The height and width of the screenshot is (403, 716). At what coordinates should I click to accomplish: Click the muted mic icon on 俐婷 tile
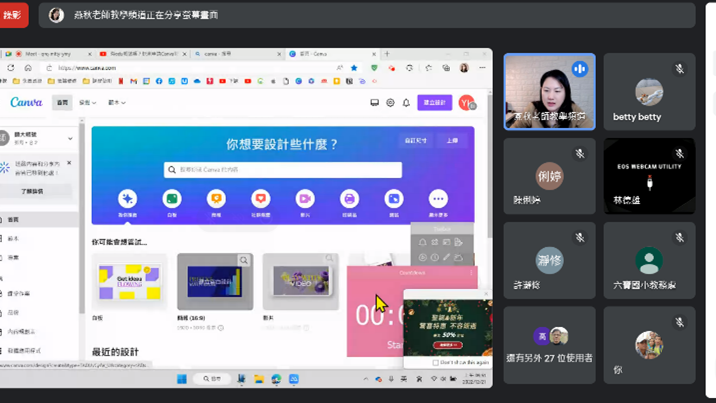(580, 153)
